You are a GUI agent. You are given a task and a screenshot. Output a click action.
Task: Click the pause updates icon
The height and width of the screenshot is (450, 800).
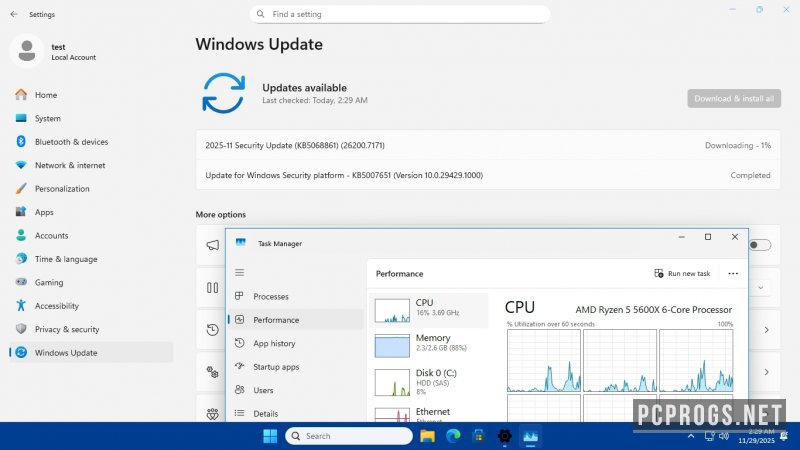[213, 288]
